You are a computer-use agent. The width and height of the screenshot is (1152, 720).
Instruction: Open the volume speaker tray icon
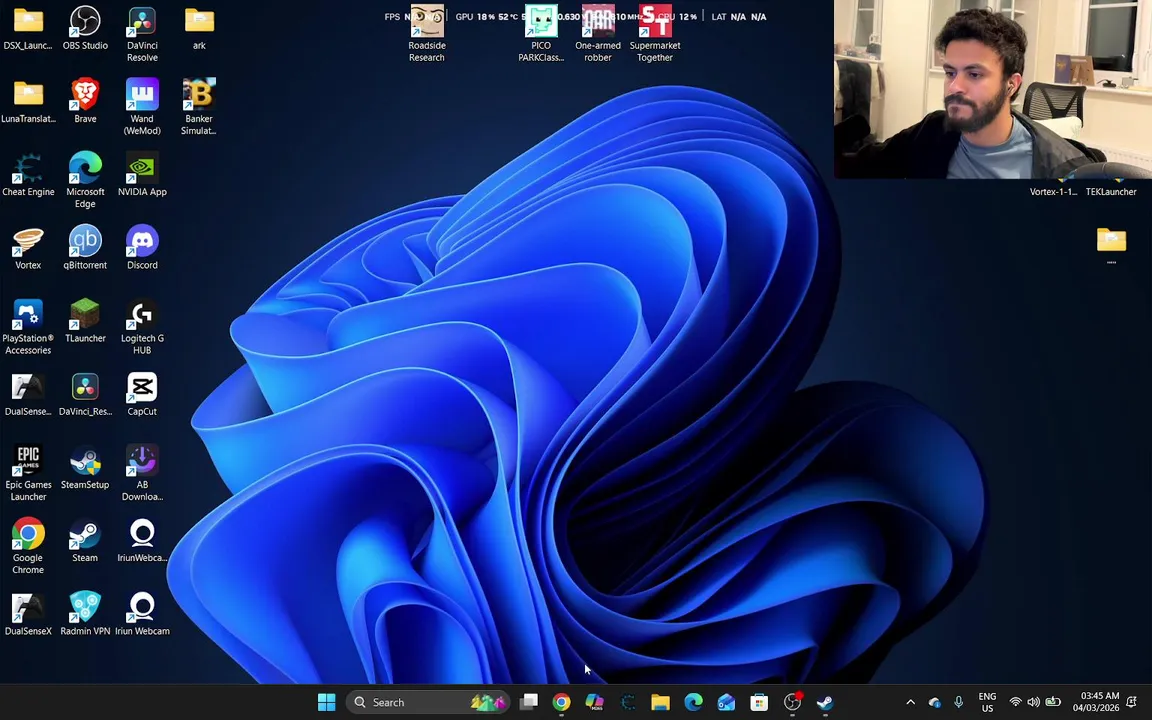pyautogui.click(x=1034, y=702)
